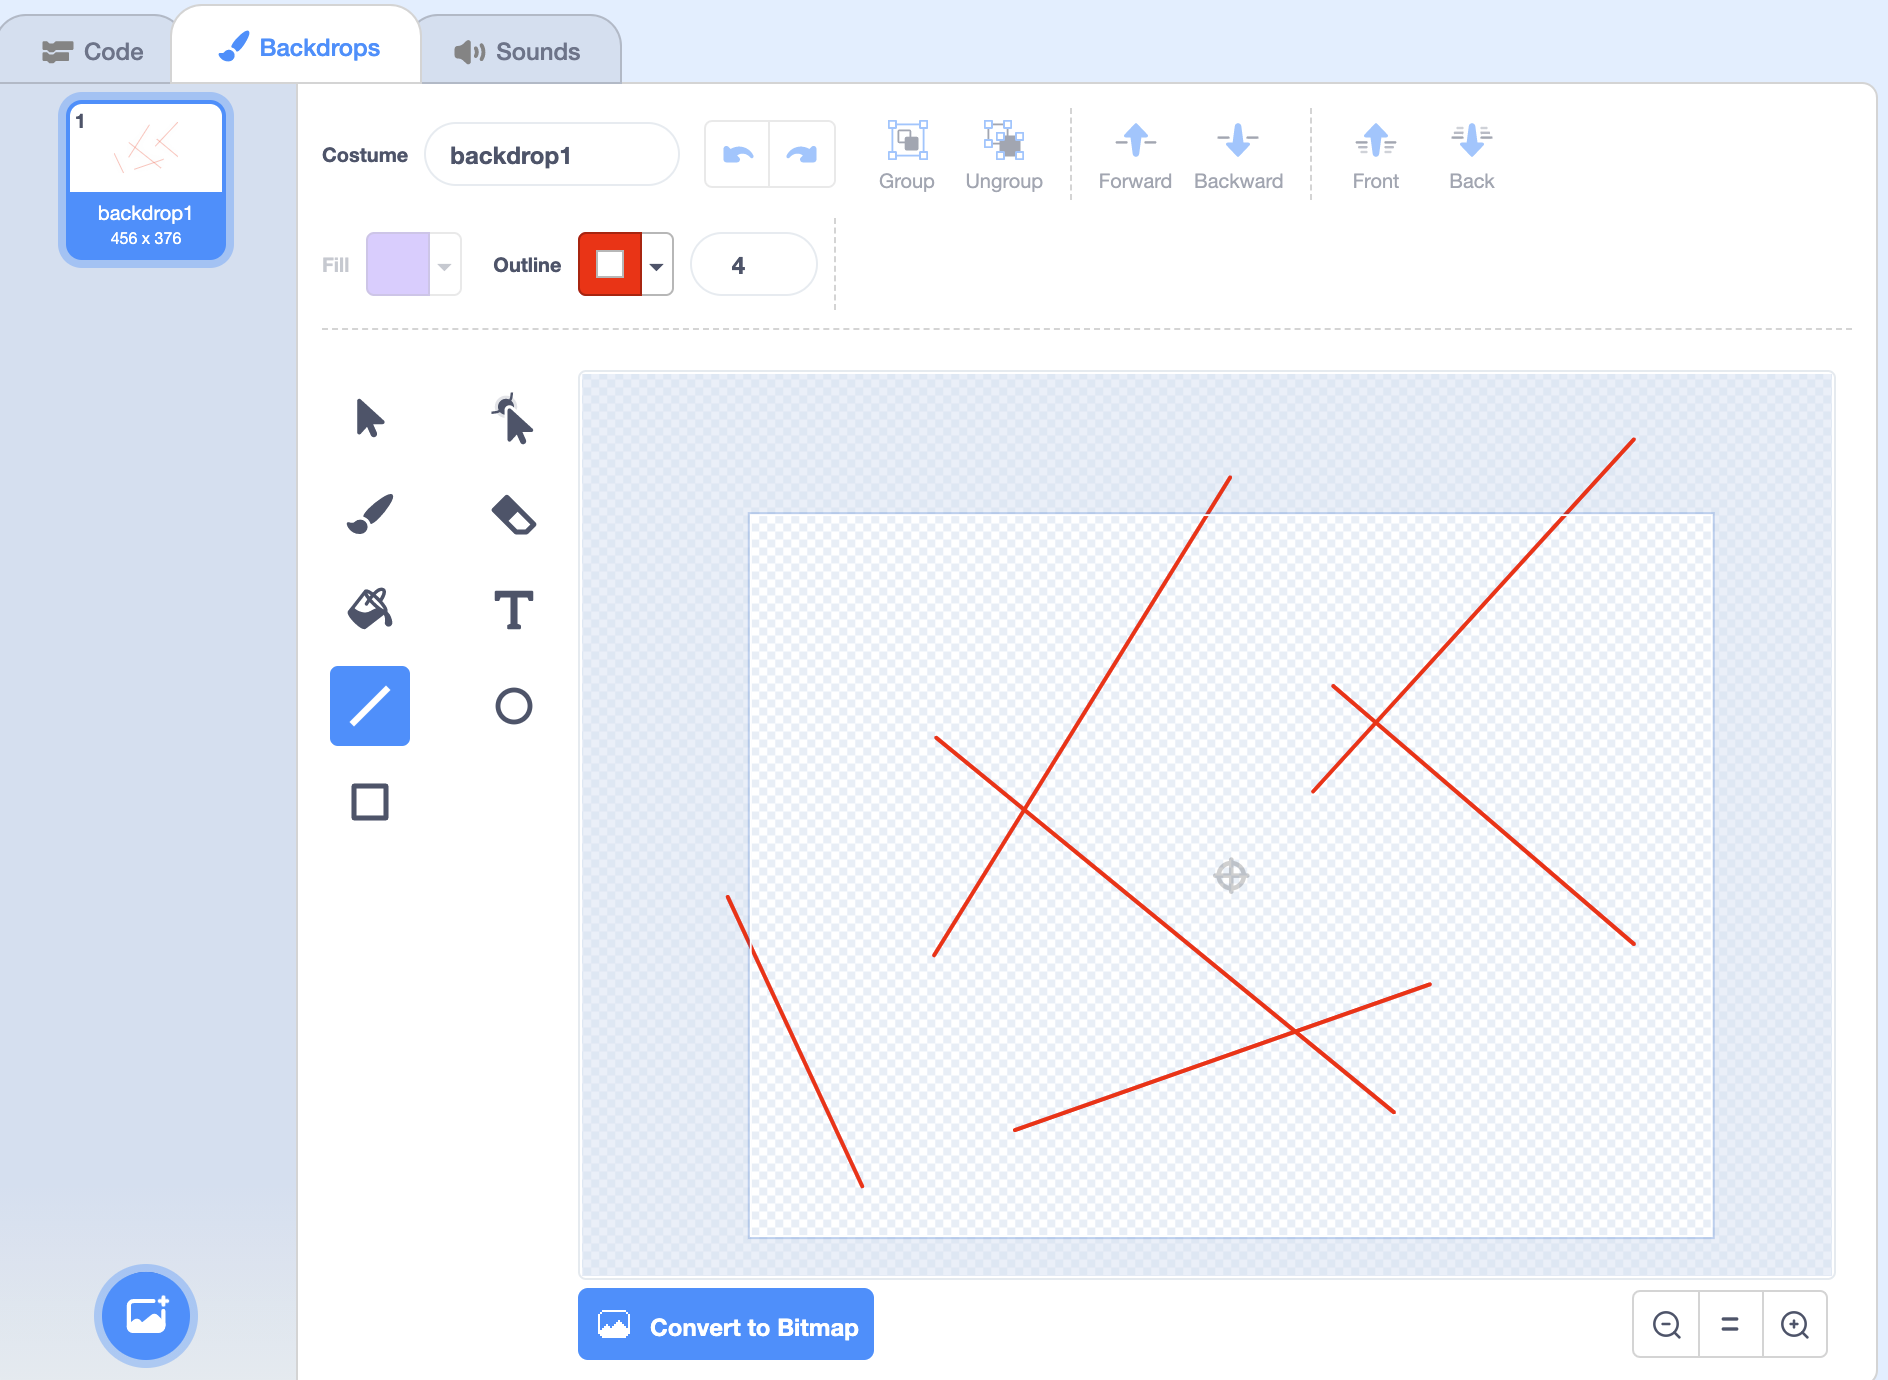Image resolution: width=1888 pixels, height=1380 pixels.
Task: Pick the Brush tool
Action: pyautogui.click(x=369, y=514)
